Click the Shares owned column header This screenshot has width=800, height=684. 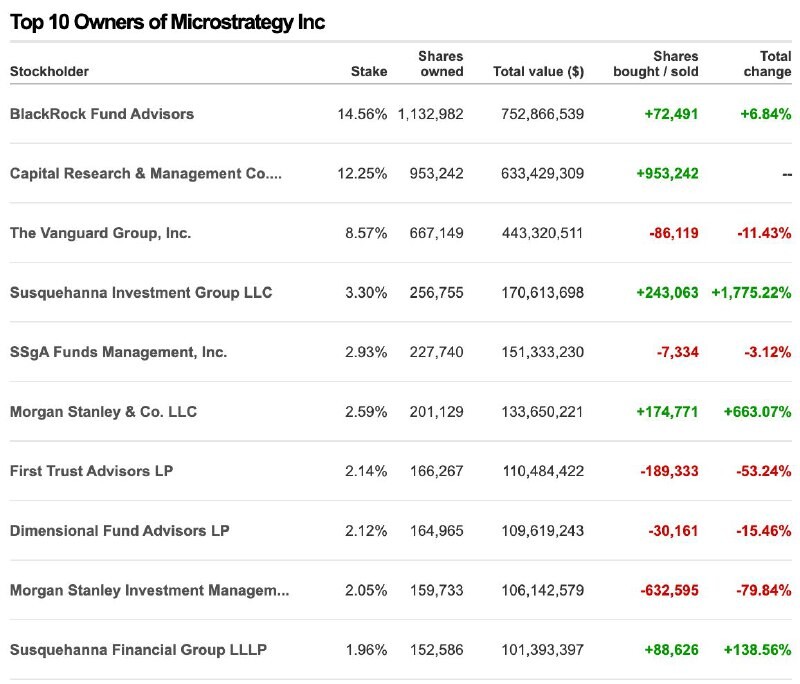point(441,64)
